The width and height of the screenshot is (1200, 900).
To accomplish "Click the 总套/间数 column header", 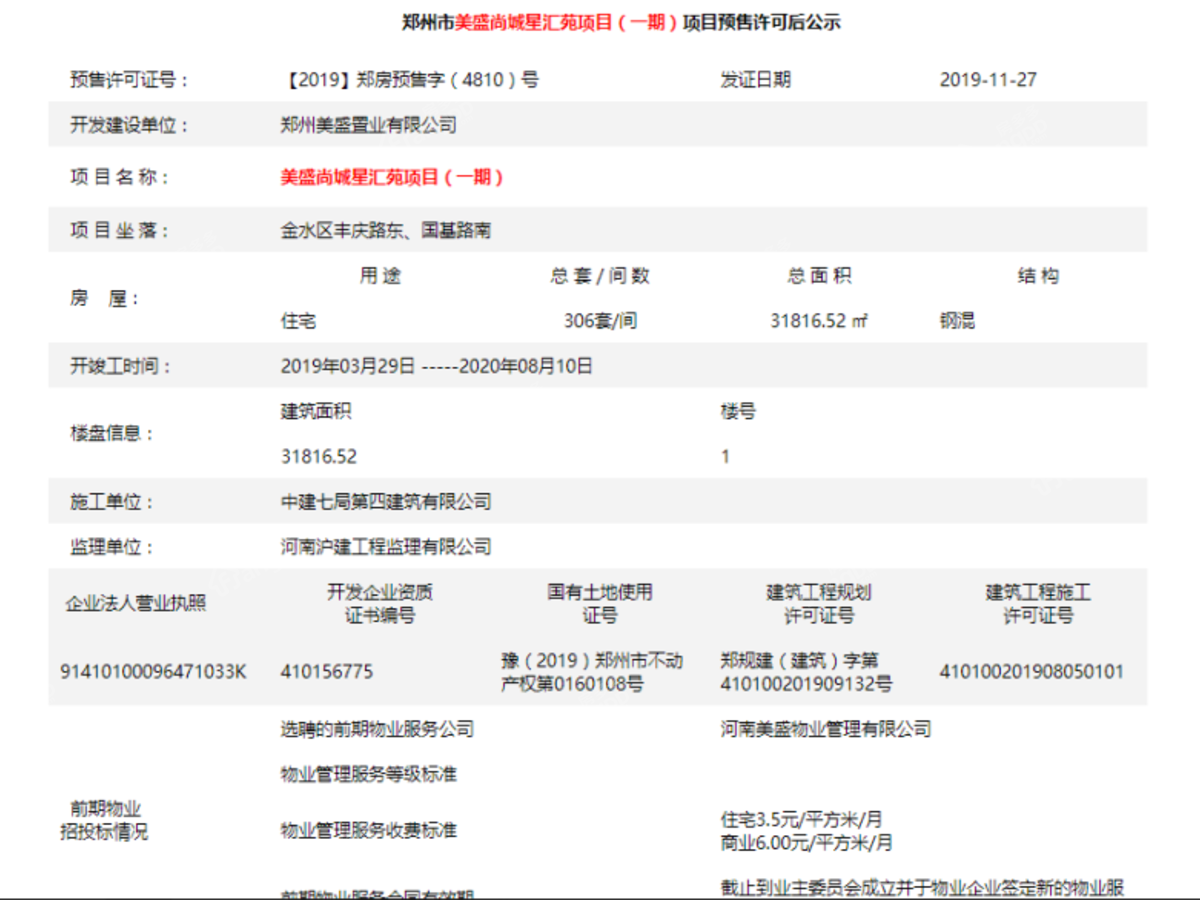I will [x=600, y=276].
